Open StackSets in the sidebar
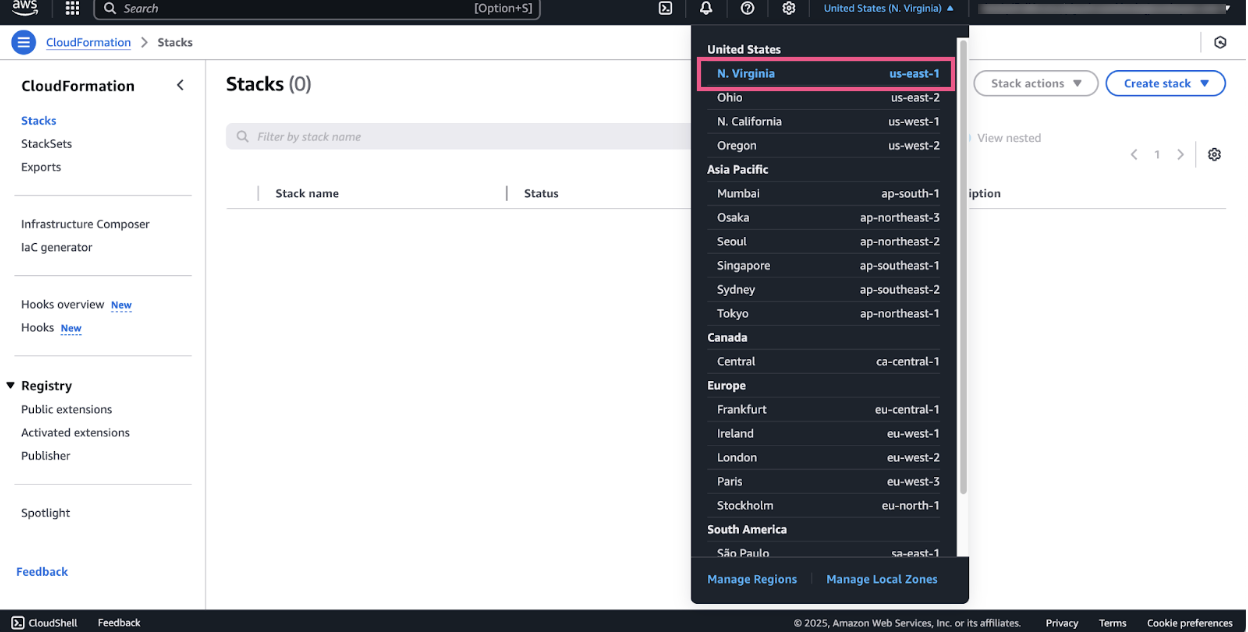Screen dimensions: 1248x632 click(x=46, y=143)
